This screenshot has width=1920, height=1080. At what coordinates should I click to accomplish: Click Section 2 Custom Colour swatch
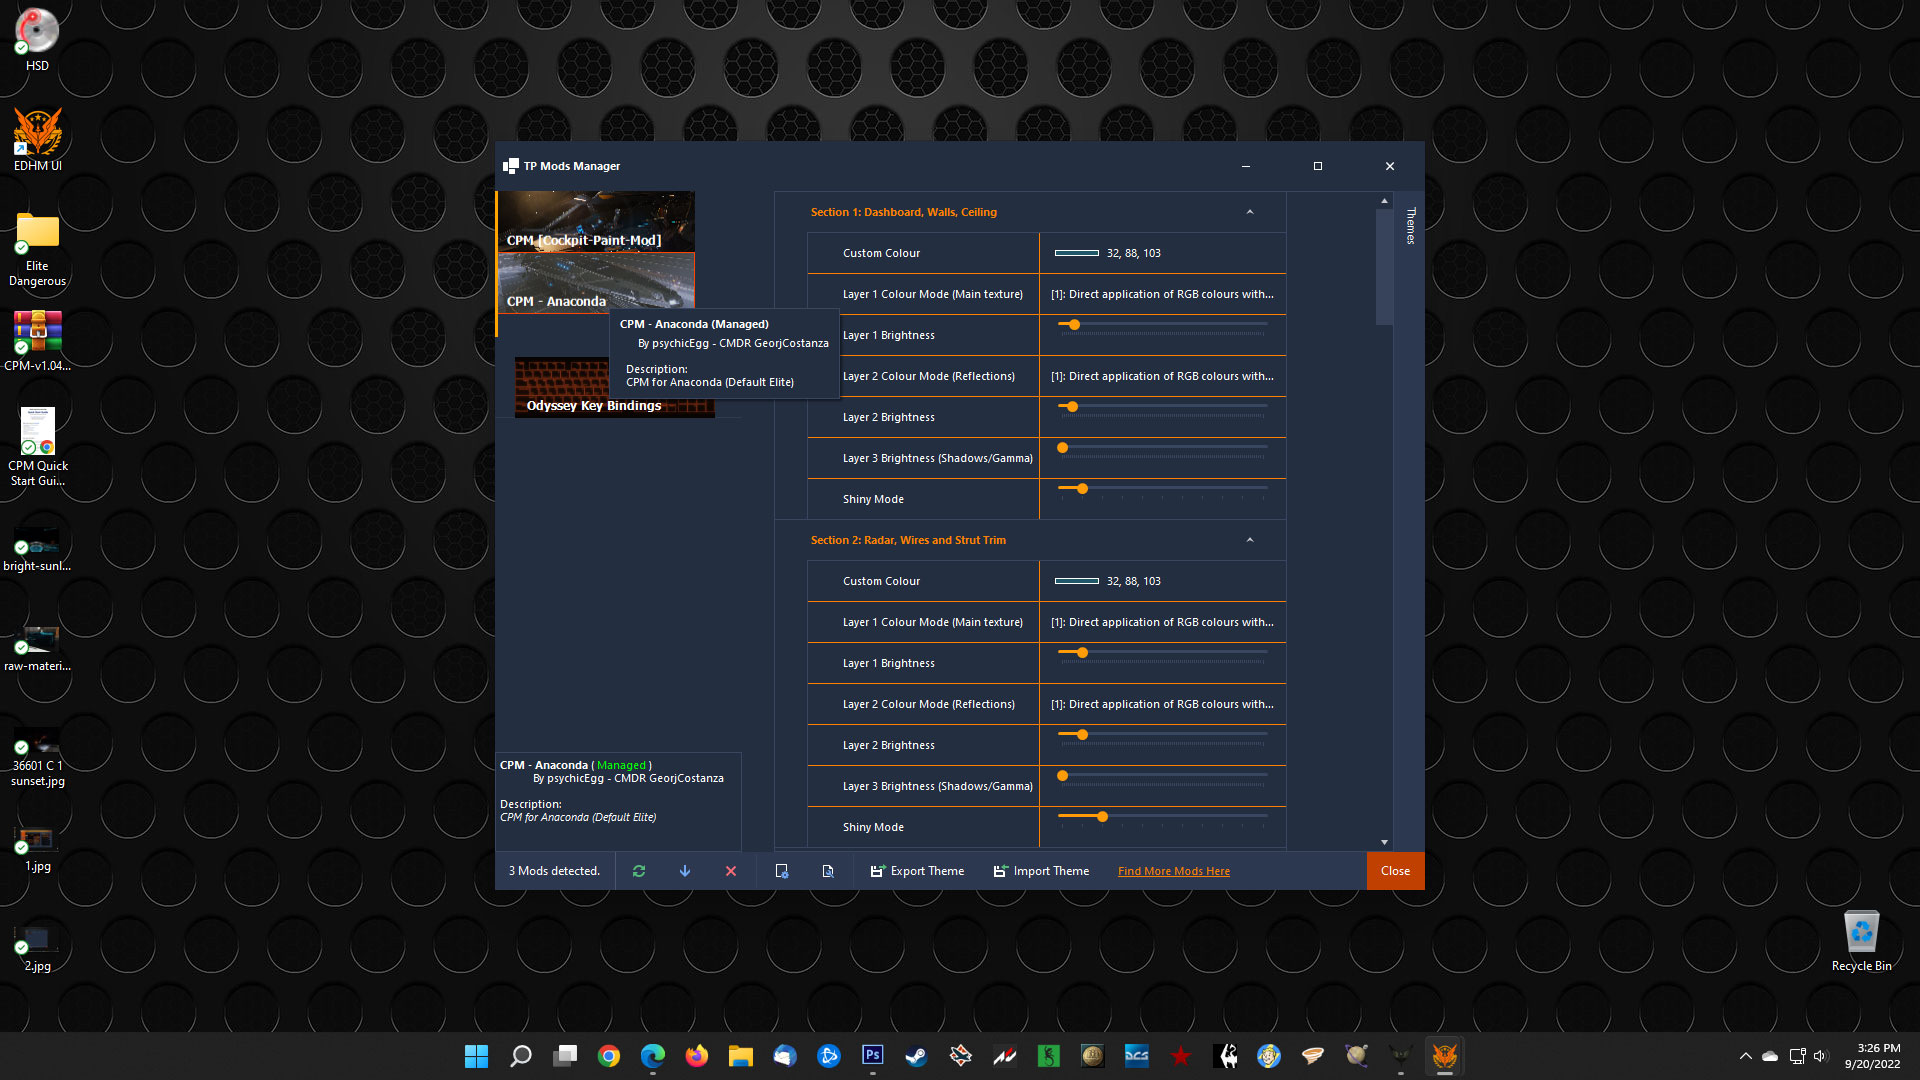click(x=1077, y=581)
